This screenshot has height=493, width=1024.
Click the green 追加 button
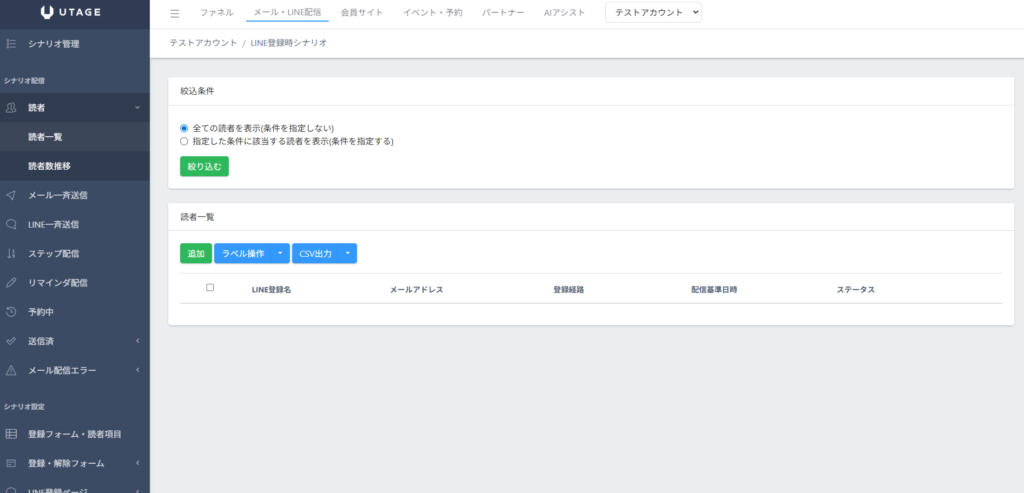pos(195,254)
